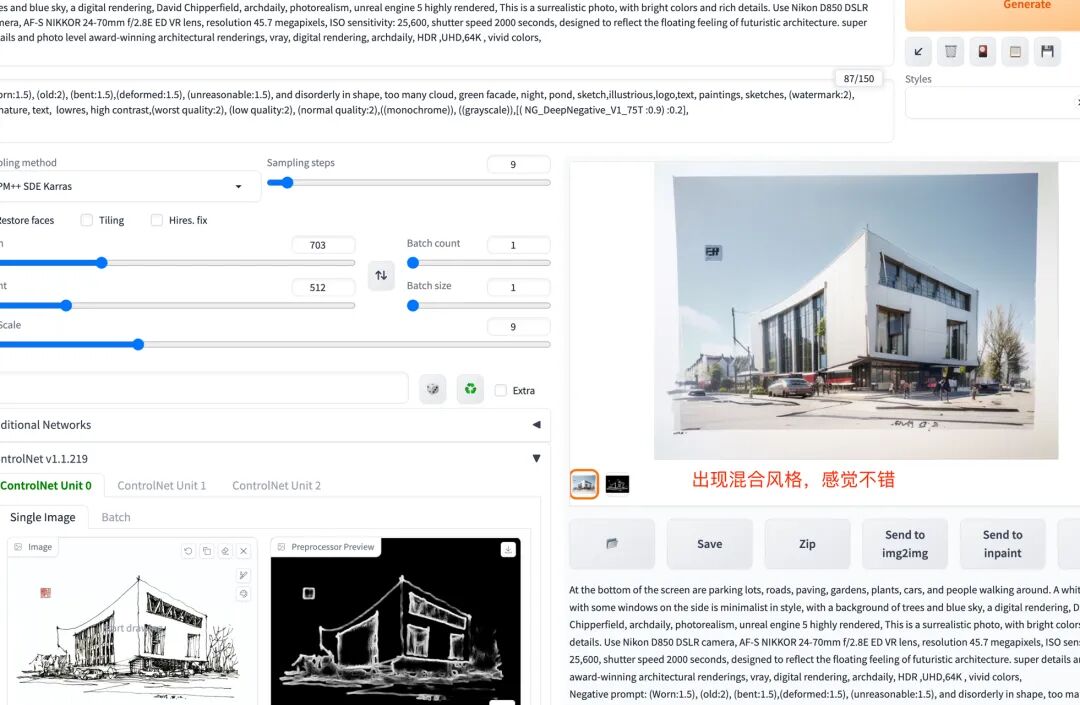Open the sampling method dropdown
The height and width of the screenshot is (705, 1080).
click(x=128, y=187)
